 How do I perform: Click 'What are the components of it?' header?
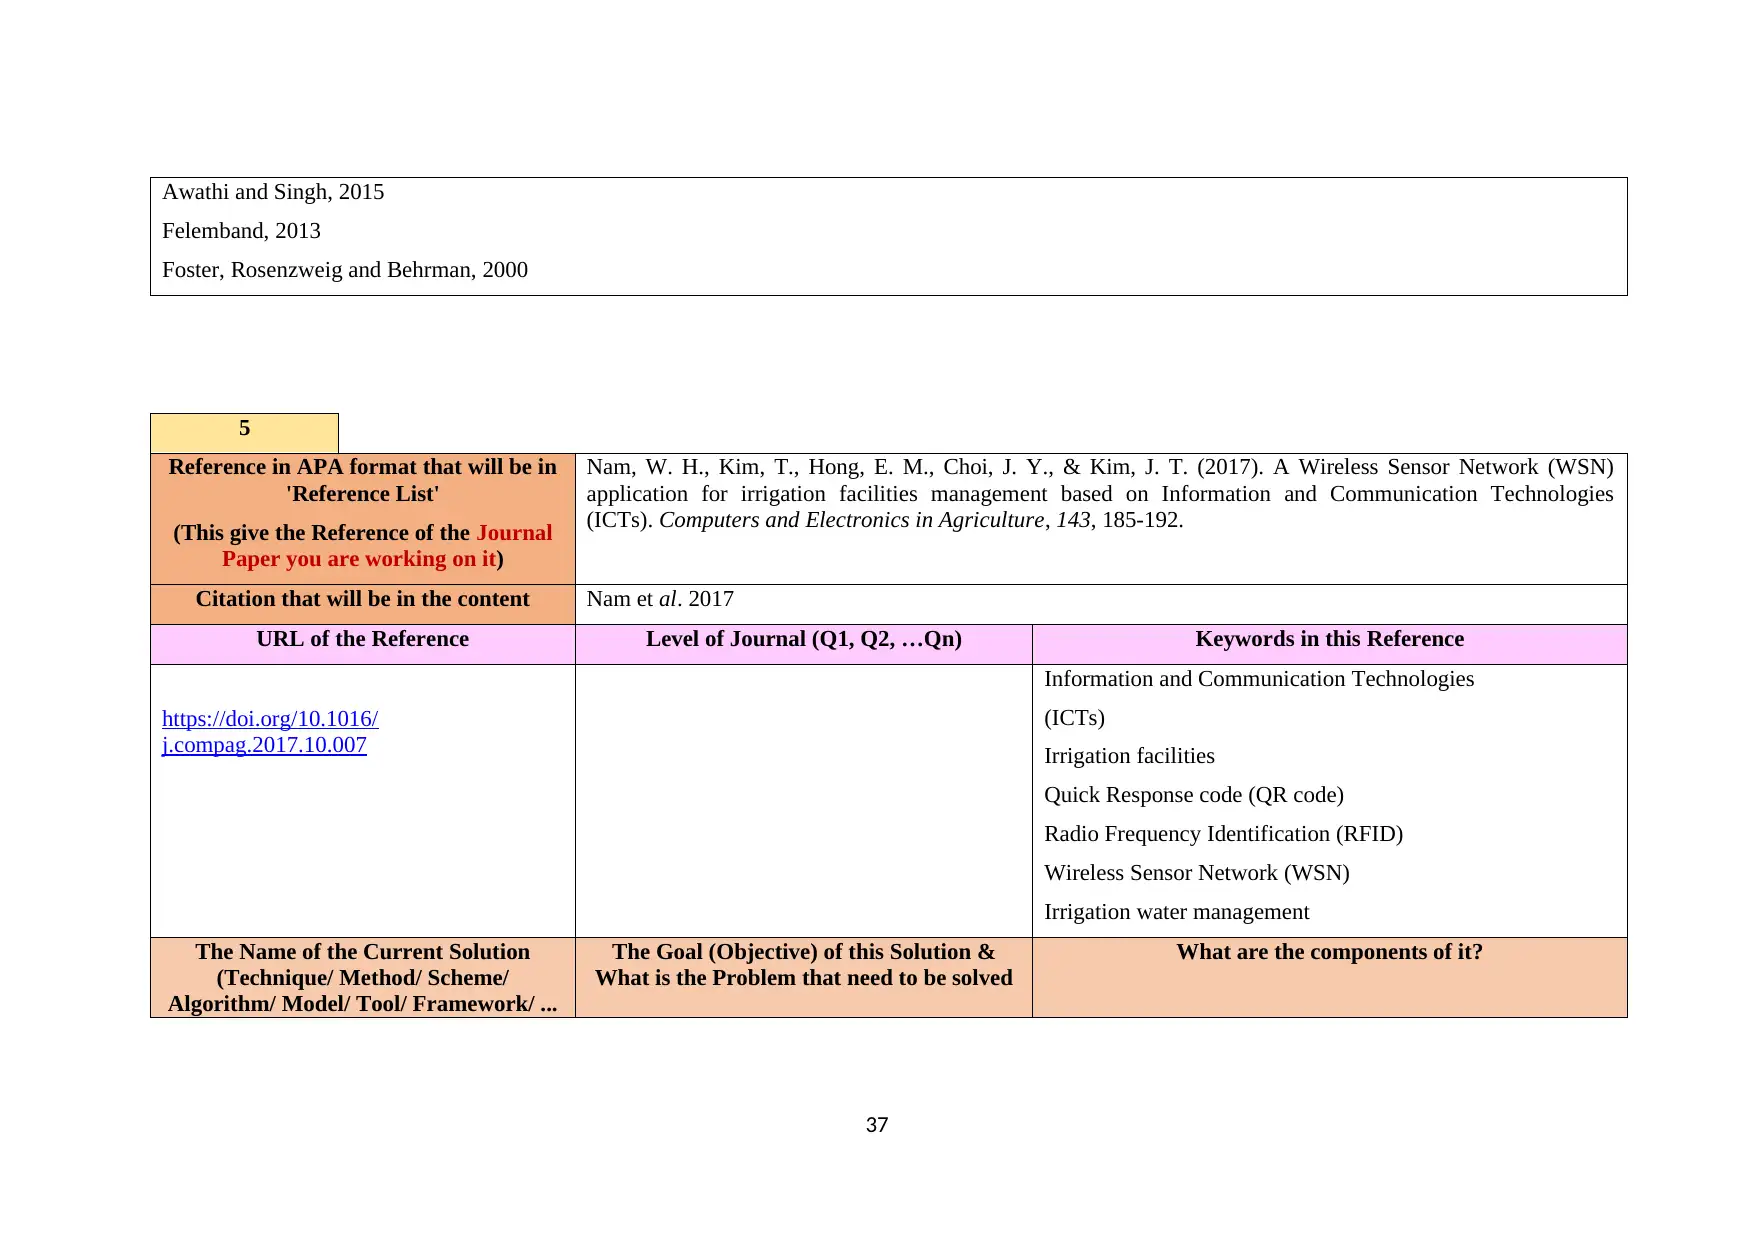pyautogui.click(x=1330, y=978)
